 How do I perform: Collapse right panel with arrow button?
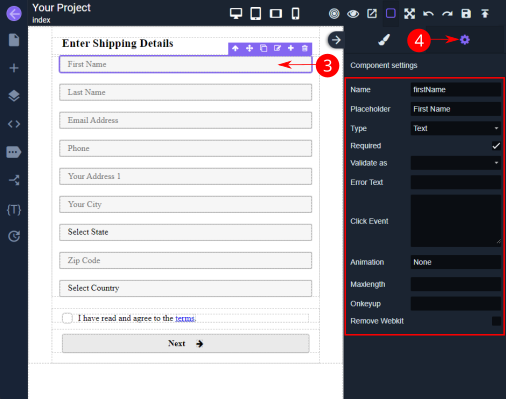coord(336,40)
